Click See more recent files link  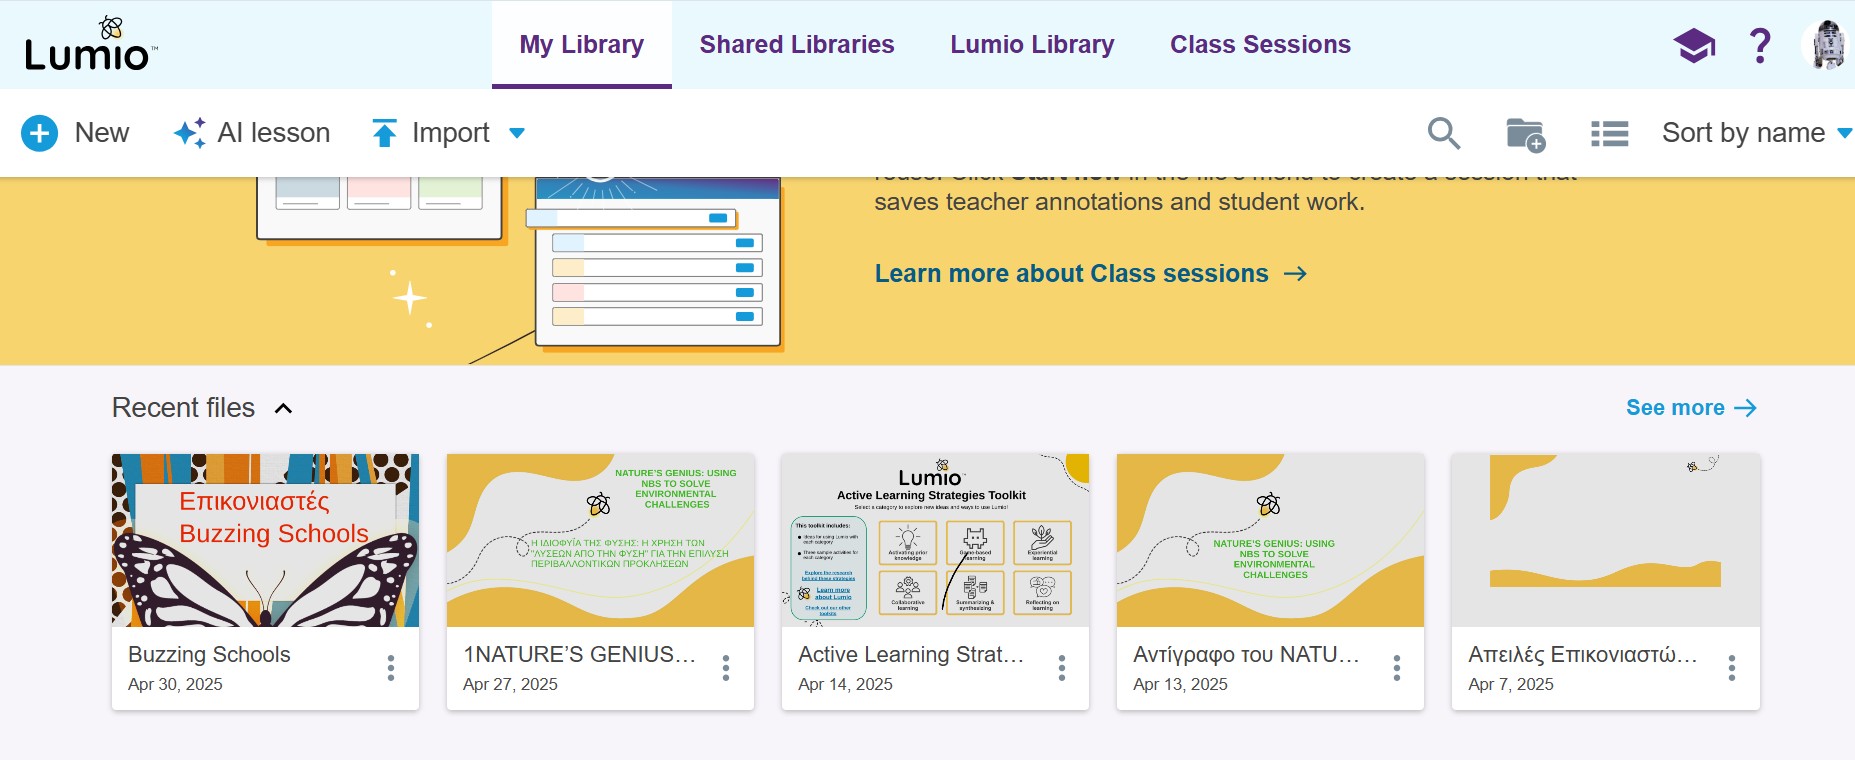(x=1690, y=408)
